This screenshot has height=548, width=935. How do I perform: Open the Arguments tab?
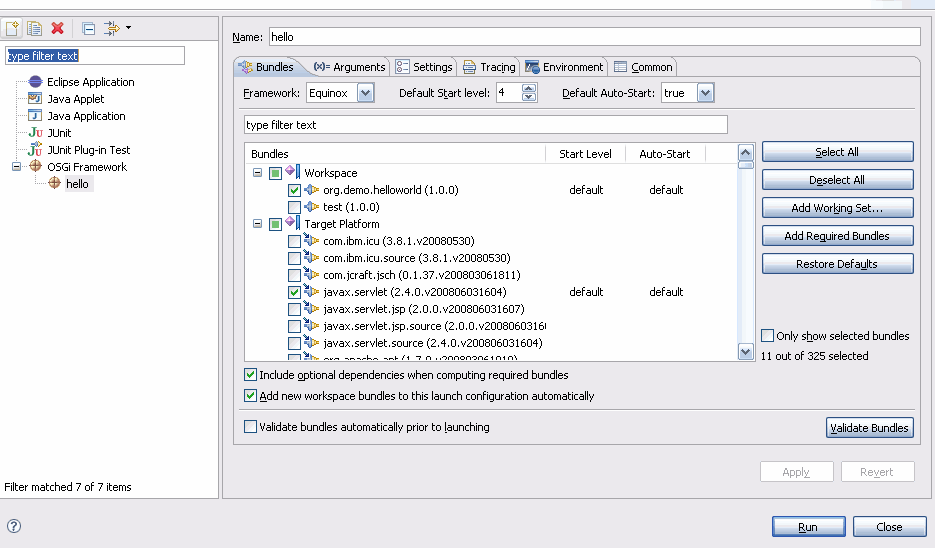point(349,67)
